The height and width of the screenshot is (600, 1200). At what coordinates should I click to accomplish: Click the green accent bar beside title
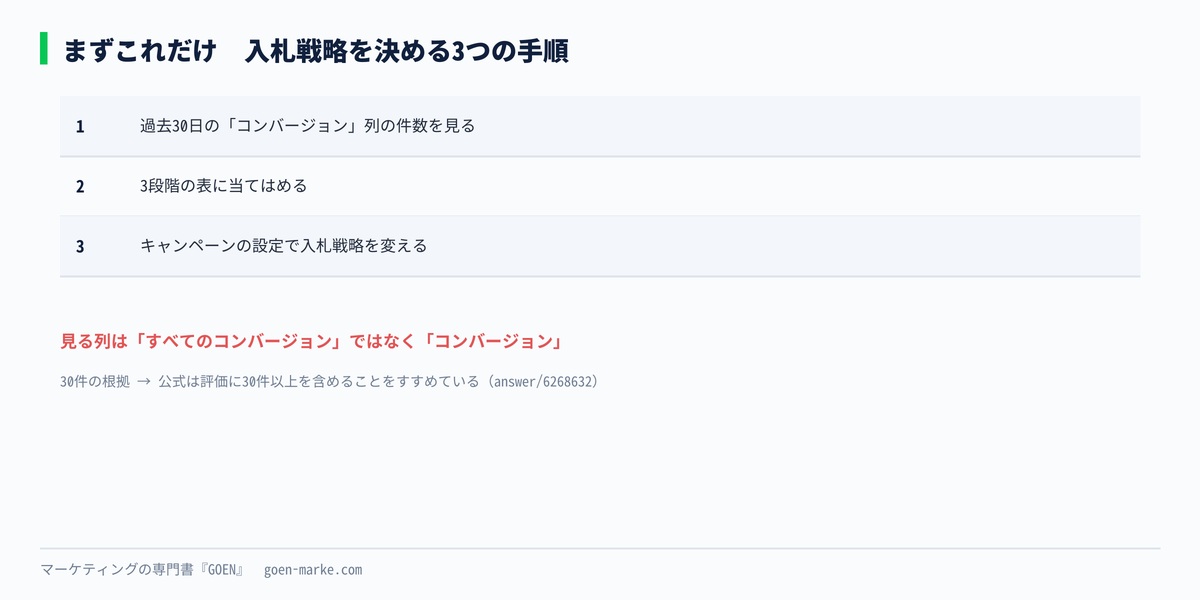coord(44,49)
